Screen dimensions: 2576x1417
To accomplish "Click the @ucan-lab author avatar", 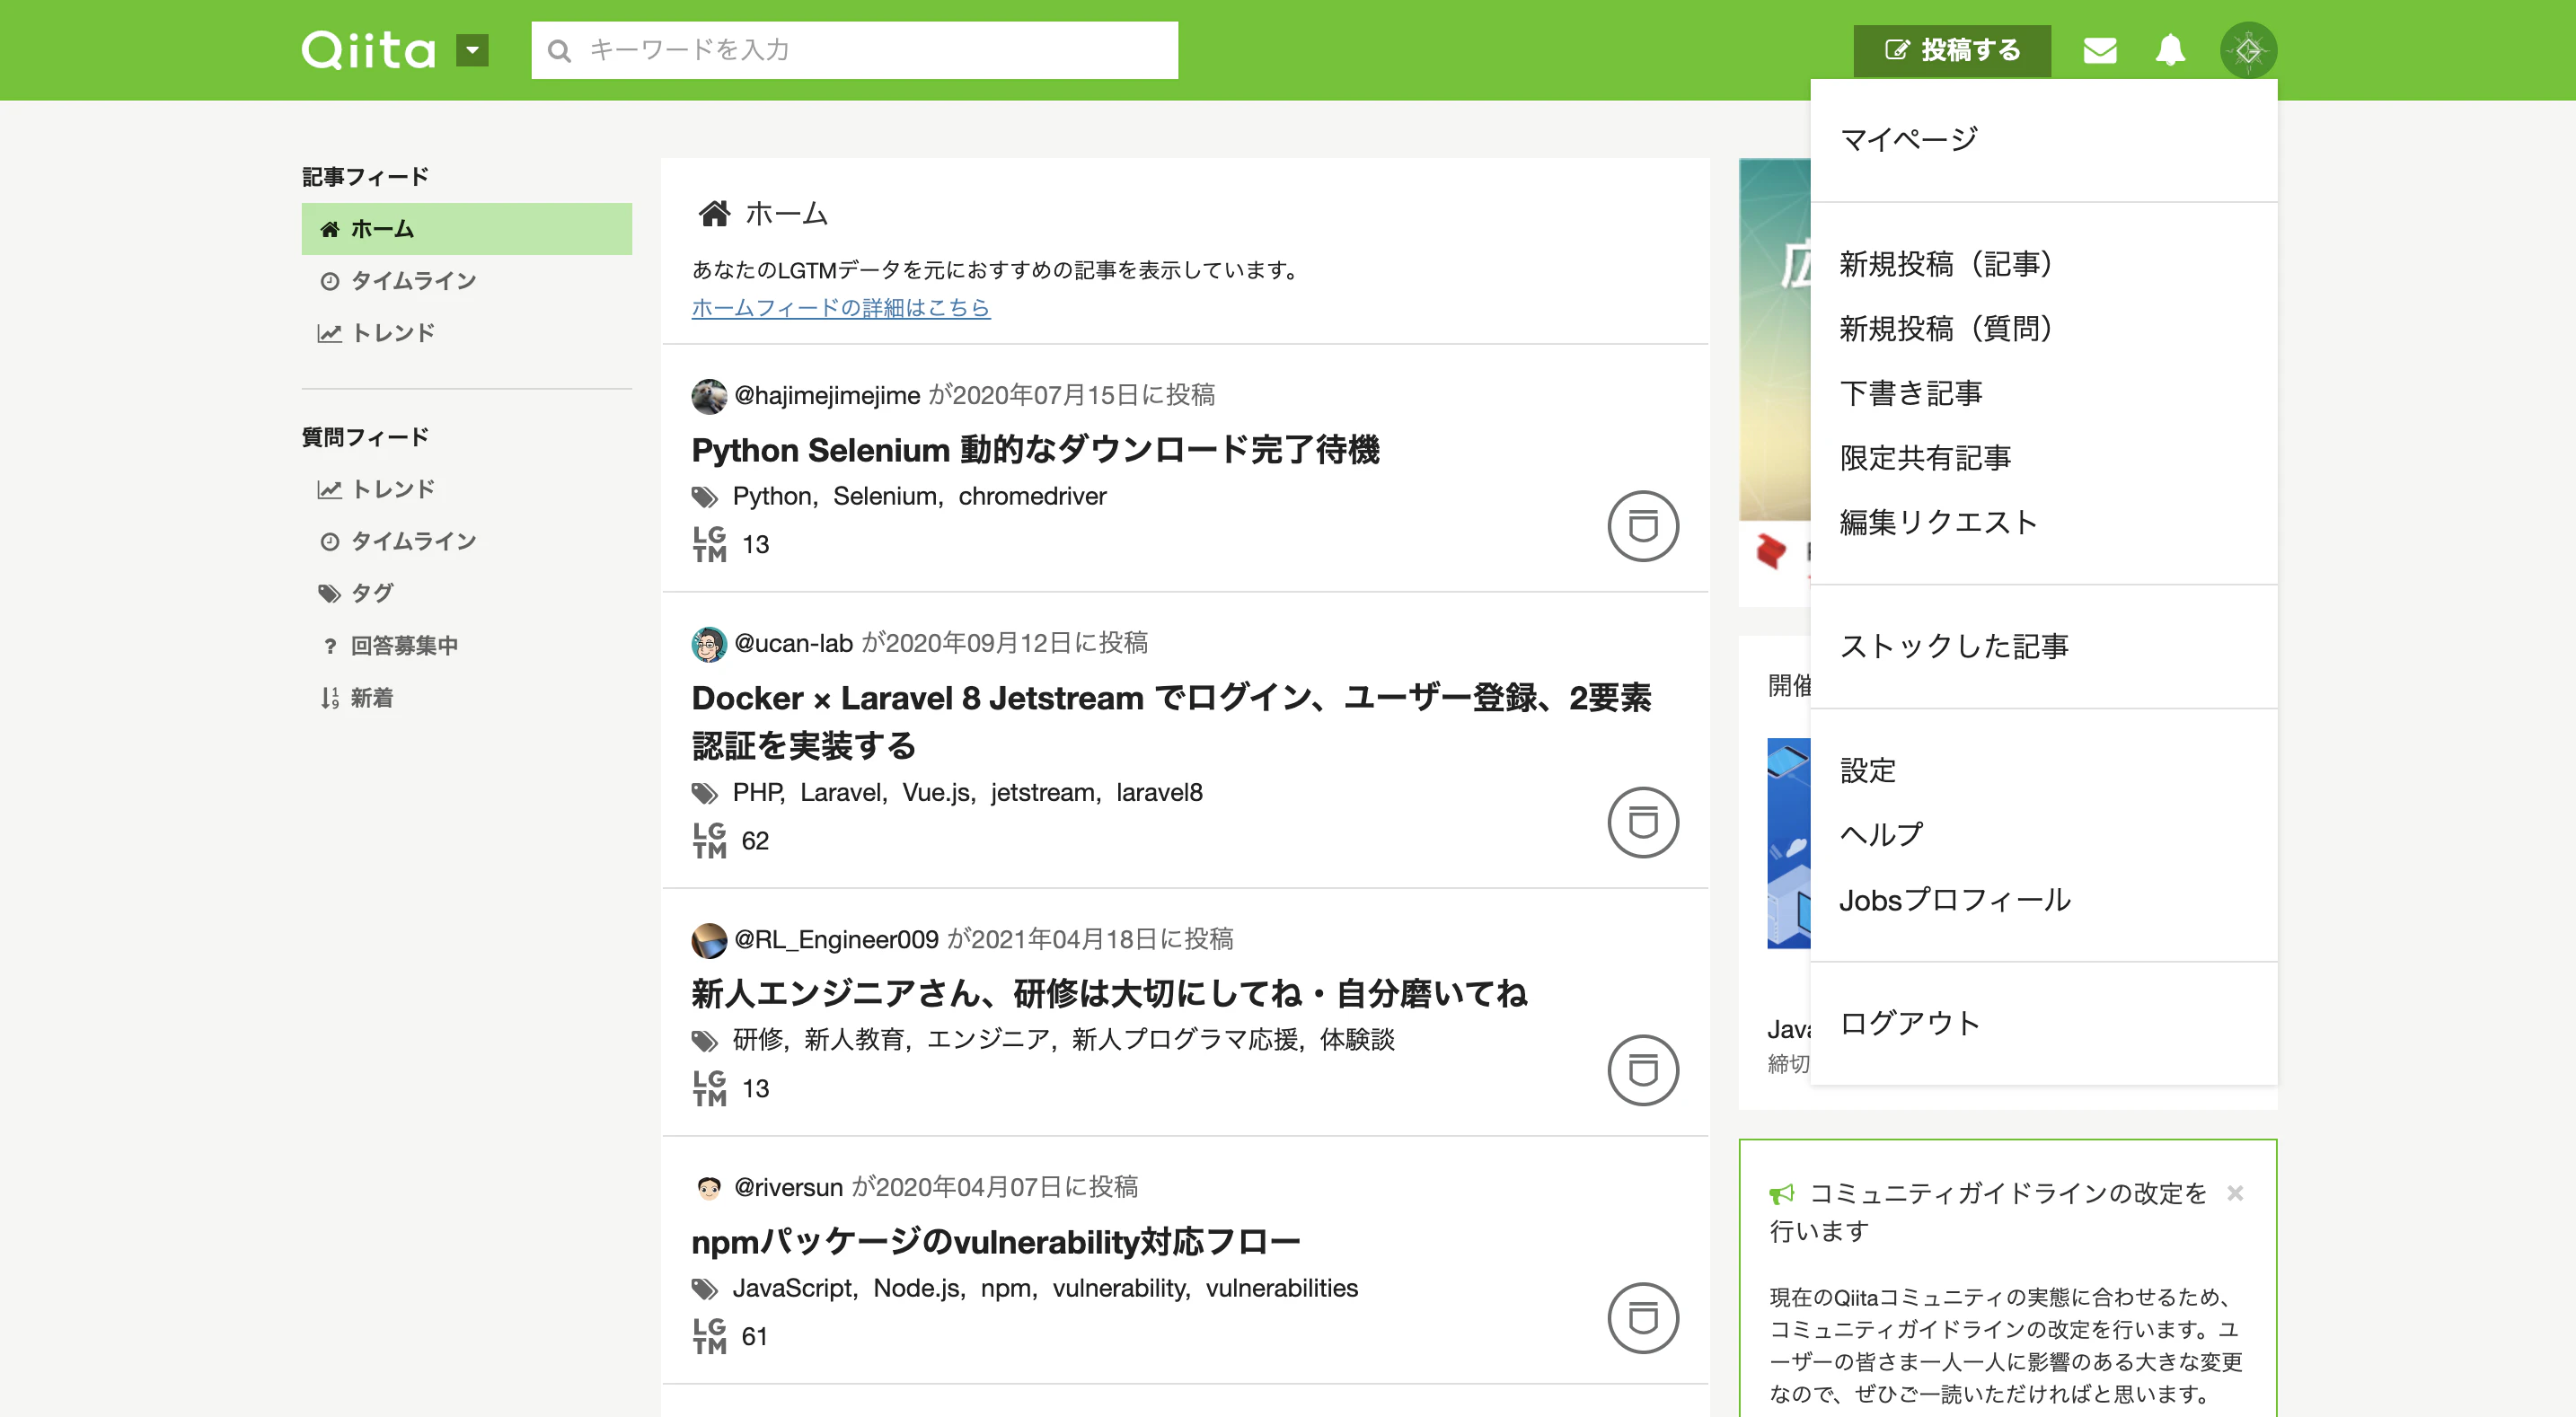I will click(709, 644).
